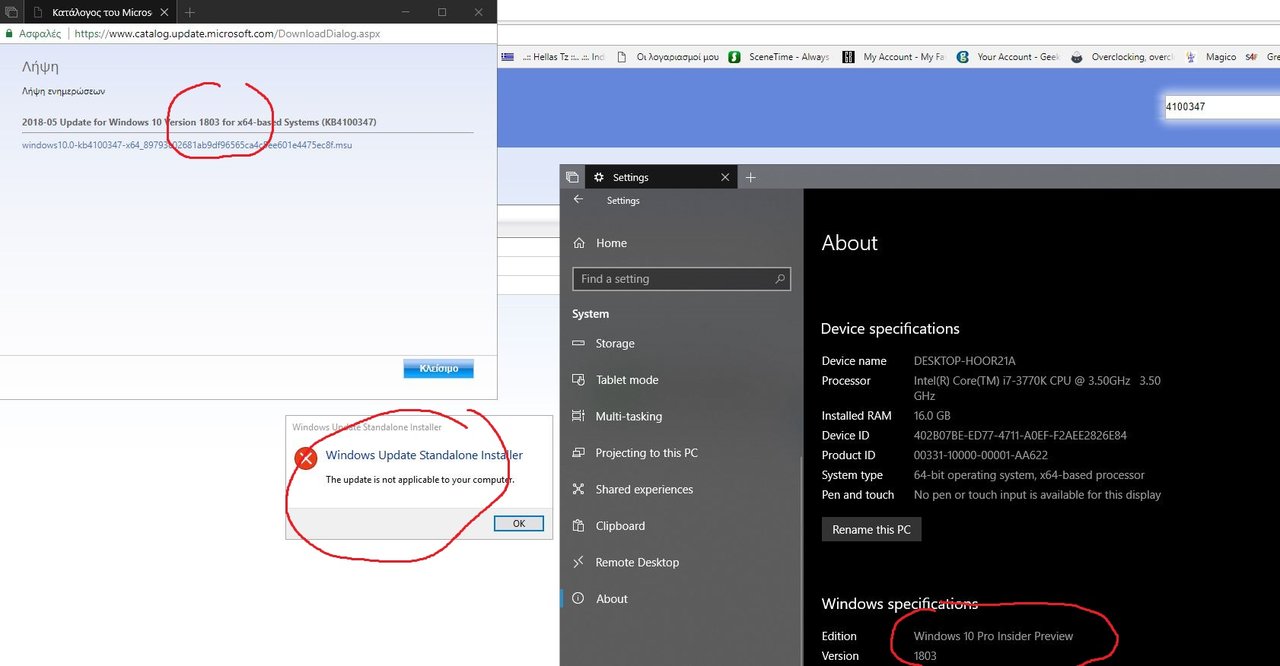Viewport: 1280px width, 666px height.
Task: Go to Projecting to this PC
Action: [646, 453]
